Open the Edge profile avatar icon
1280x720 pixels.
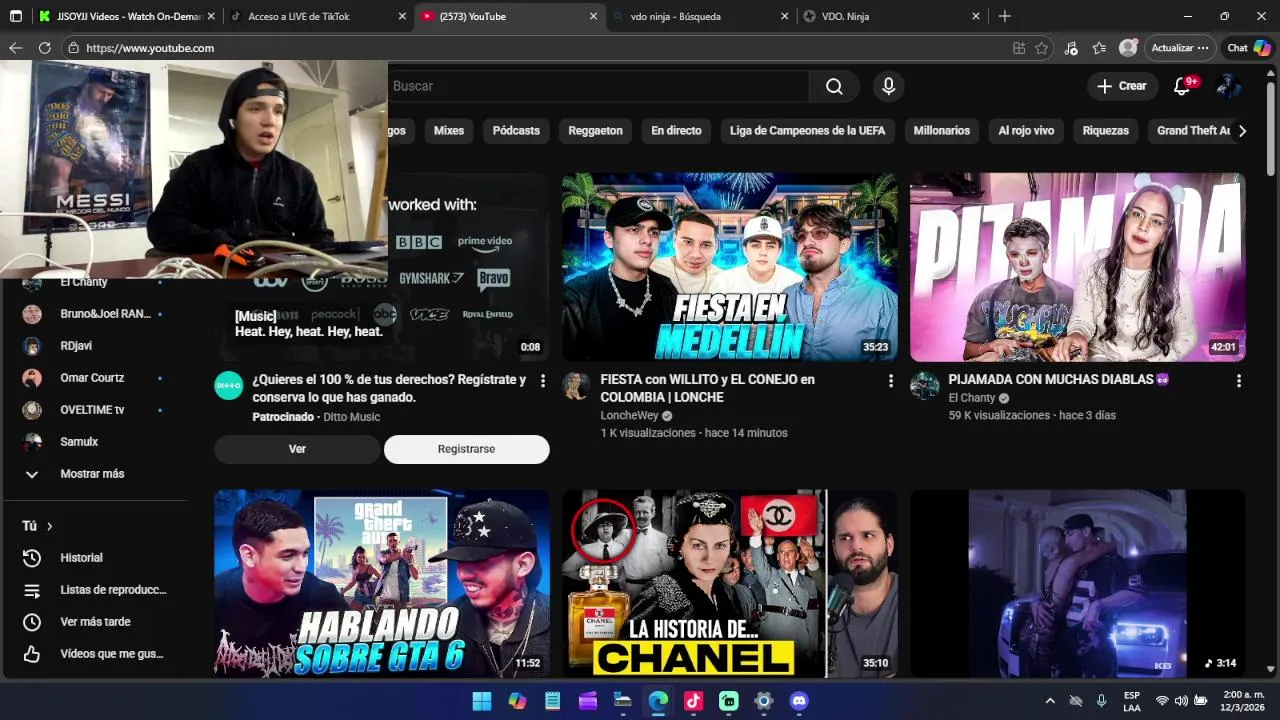1128,48
